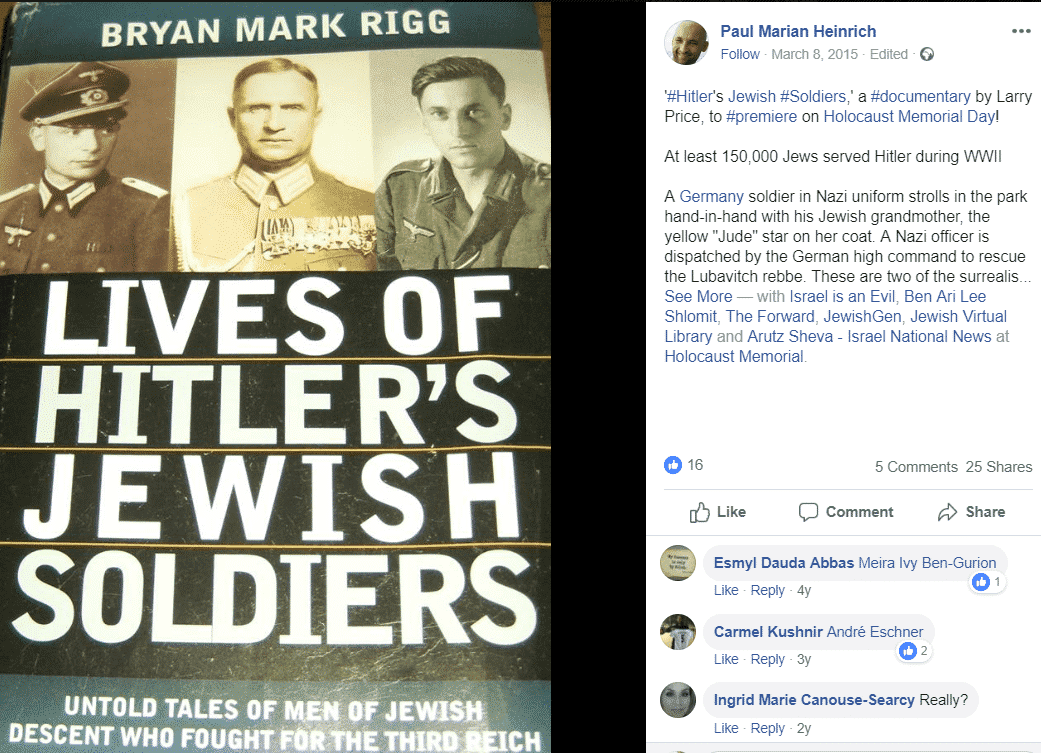Click Esmyl Dauda Abbas's avatar
The height and width of the screenshot is (753, 1041).
pyautogui.click(x=678, y=562)
